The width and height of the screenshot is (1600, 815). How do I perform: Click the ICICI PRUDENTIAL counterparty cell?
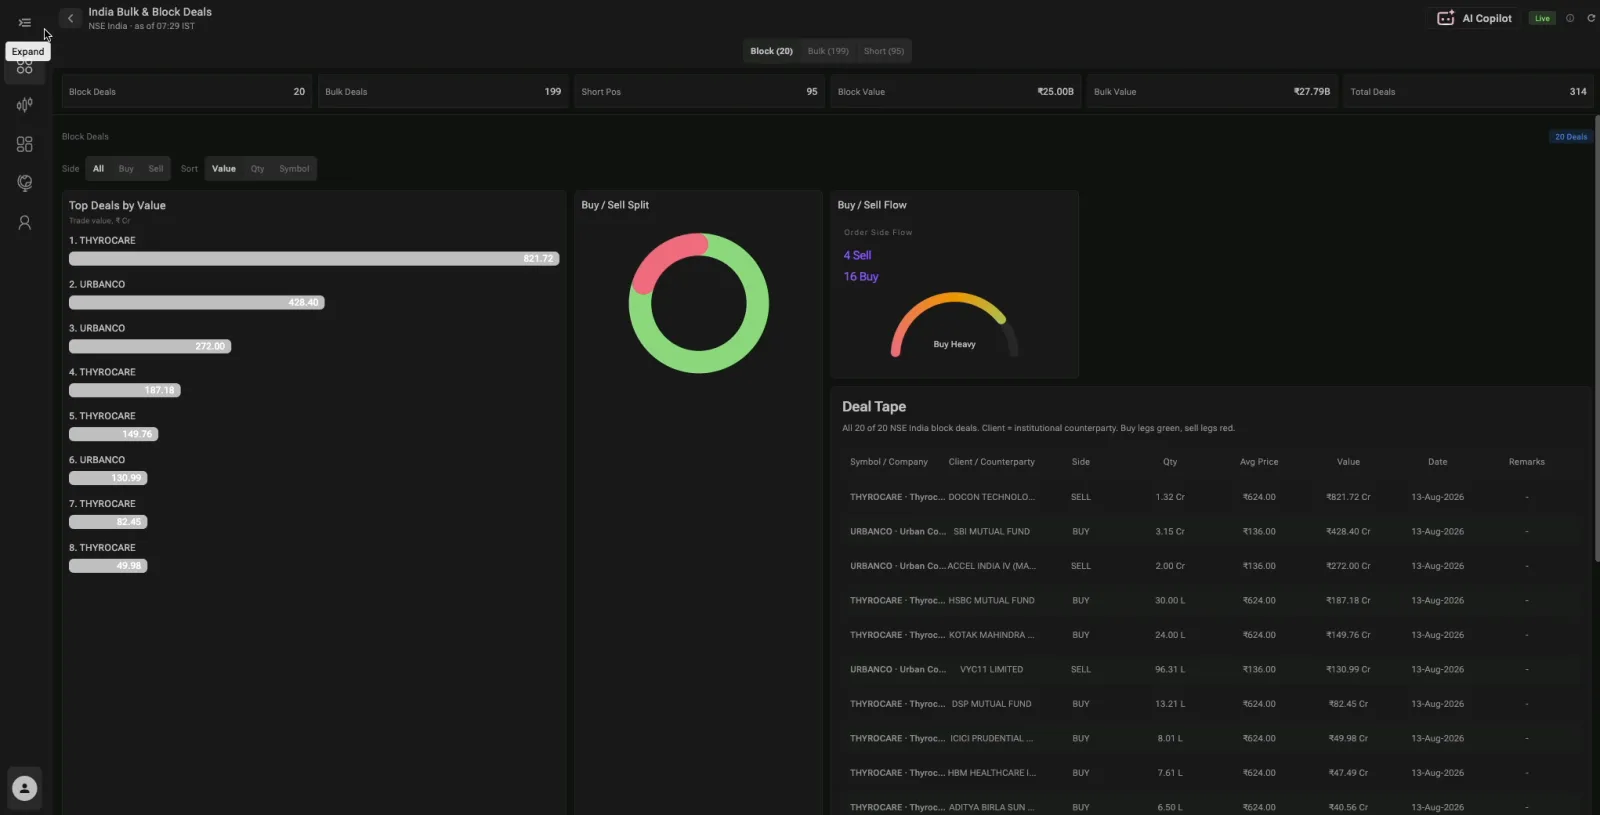pos(991,739)
